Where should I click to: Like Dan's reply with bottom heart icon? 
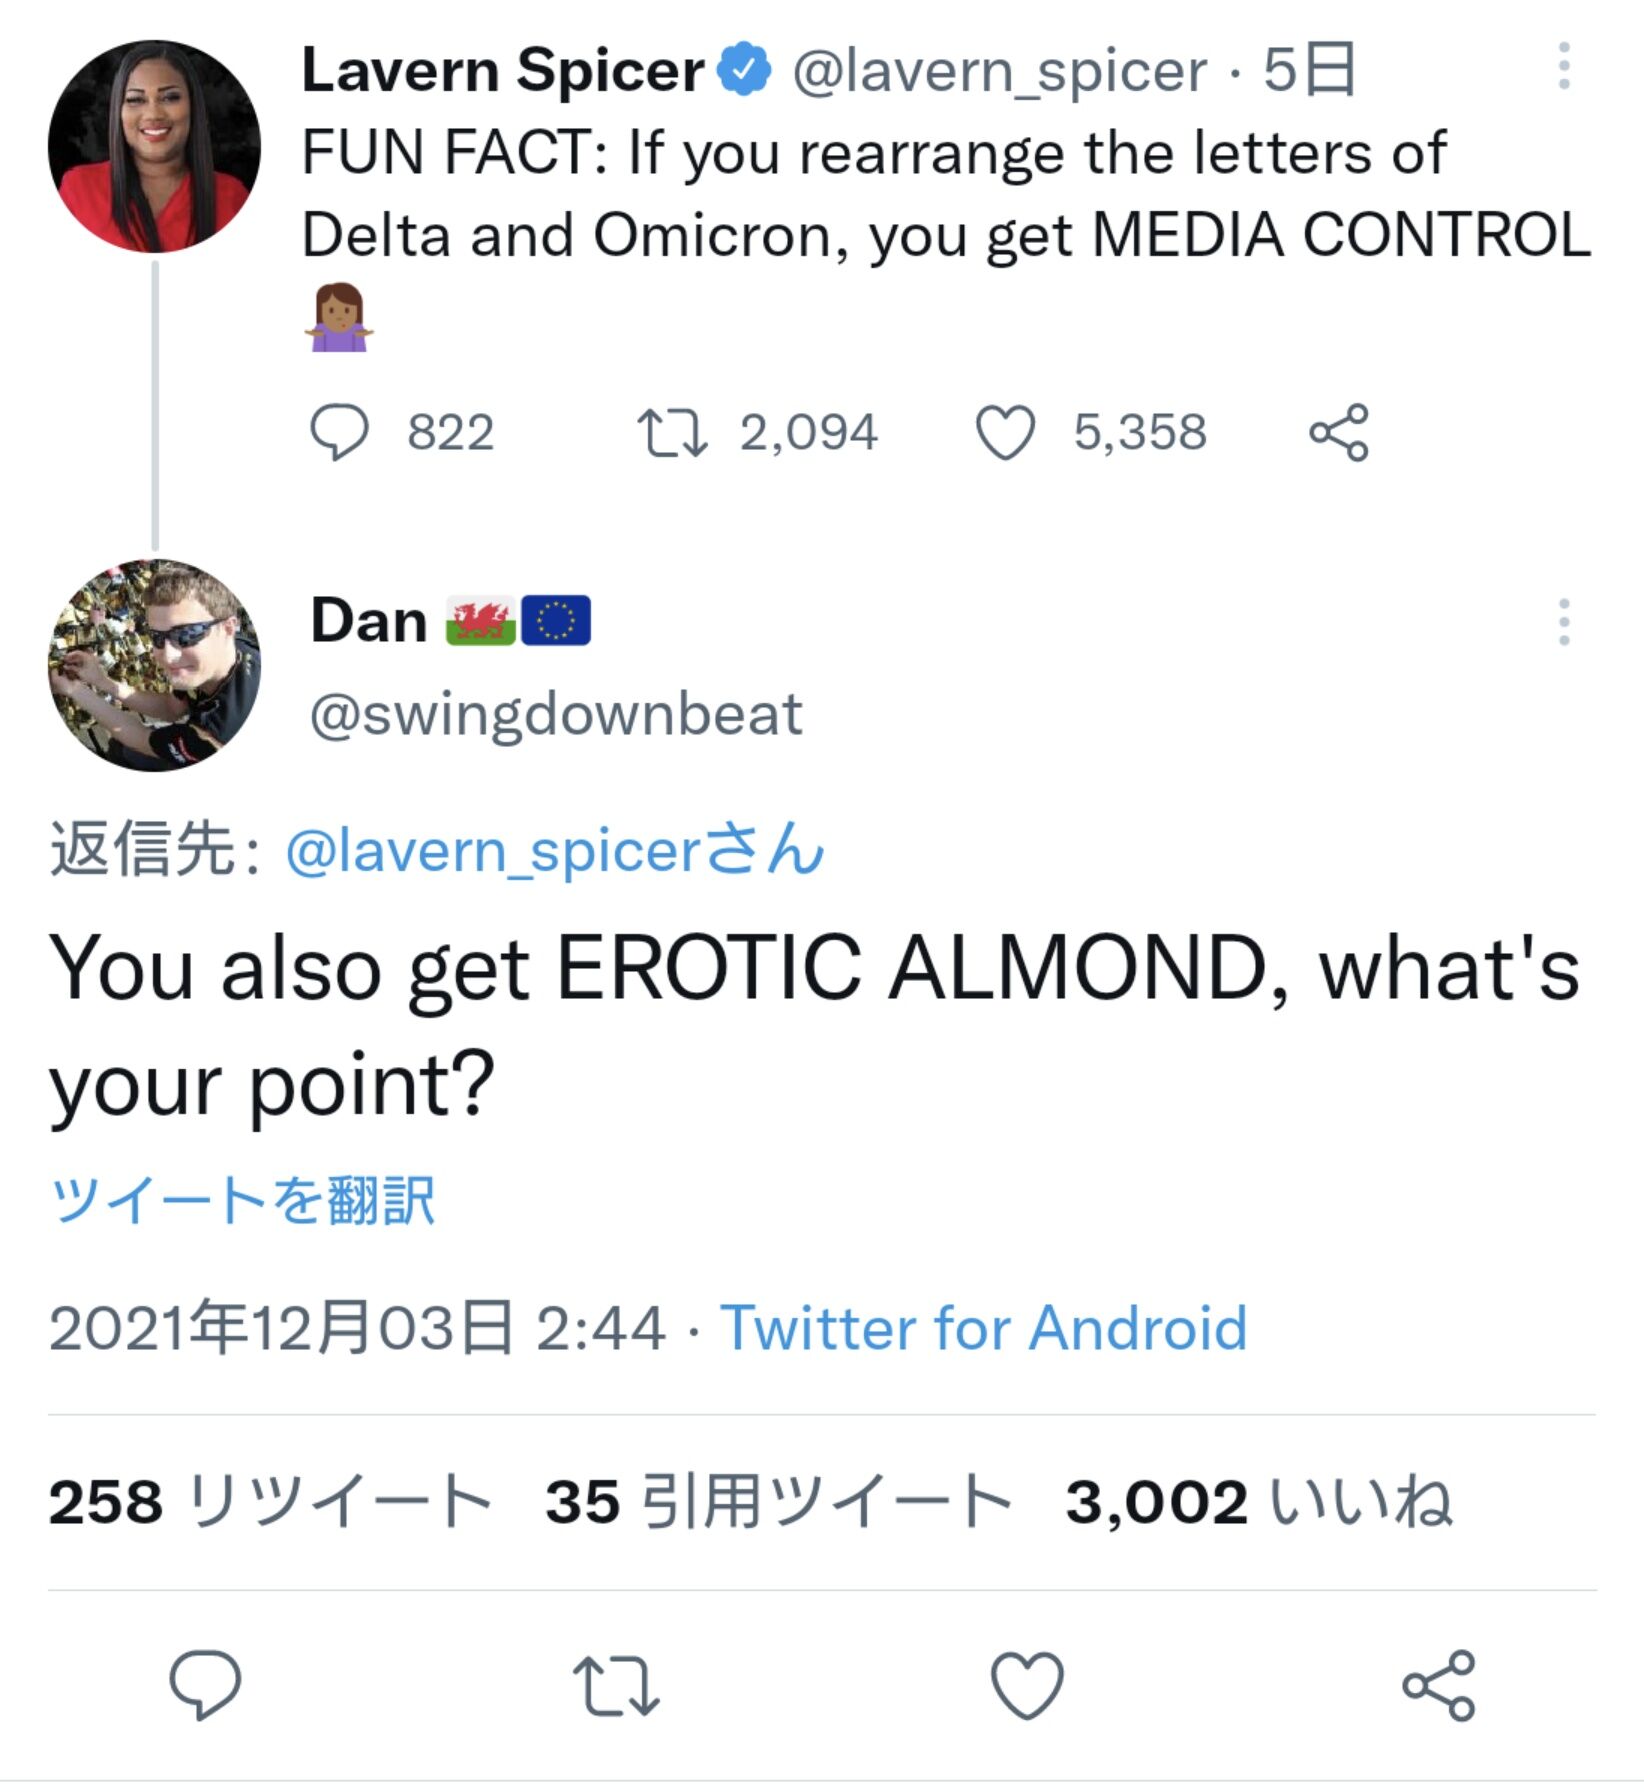(x=1027, y=1685)
